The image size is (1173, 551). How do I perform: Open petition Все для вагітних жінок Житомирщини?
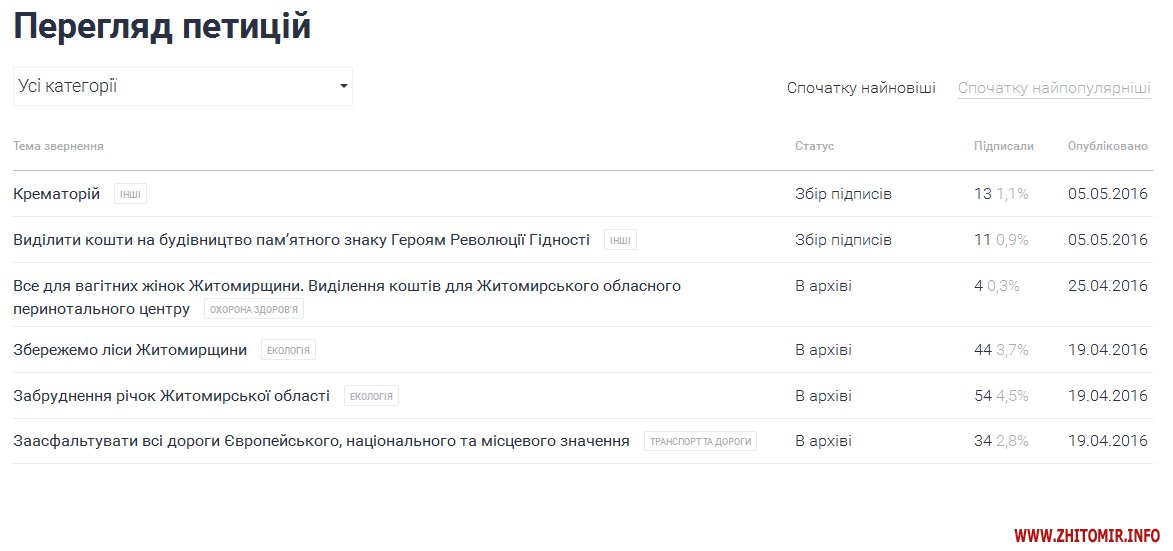[346, 286]
